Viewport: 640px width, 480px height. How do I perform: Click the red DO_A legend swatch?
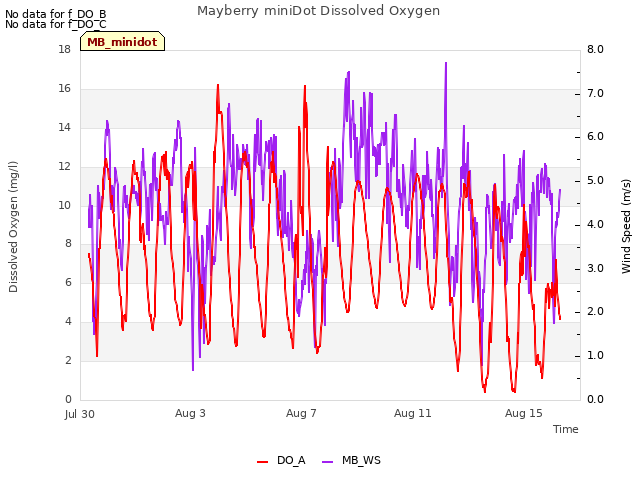tap(262, 462)
